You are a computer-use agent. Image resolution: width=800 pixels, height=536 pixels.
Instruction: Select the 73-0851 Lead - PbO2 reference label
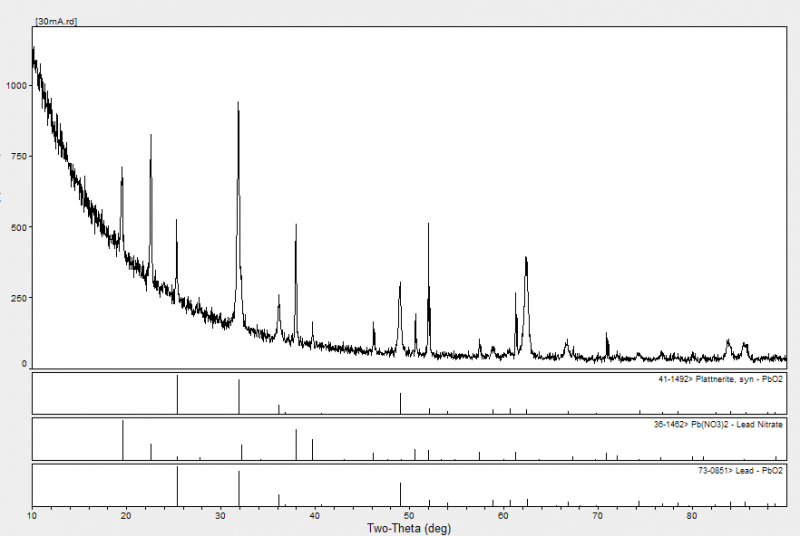click(740, 470)
